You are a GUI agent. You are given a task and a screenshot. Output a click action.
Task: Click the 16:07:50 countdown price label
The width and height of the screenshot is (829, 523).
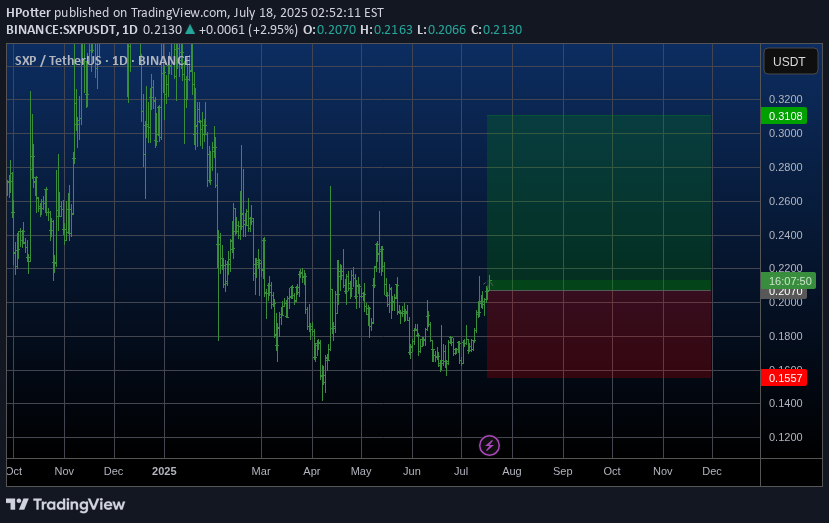[x=788, y=281]
